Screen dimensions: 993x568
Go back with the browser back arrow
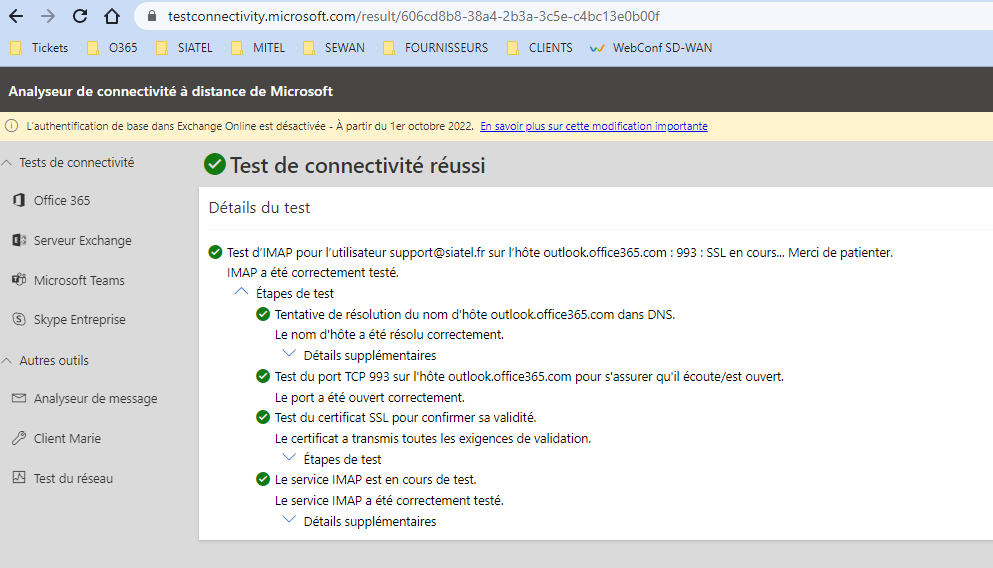16,16
